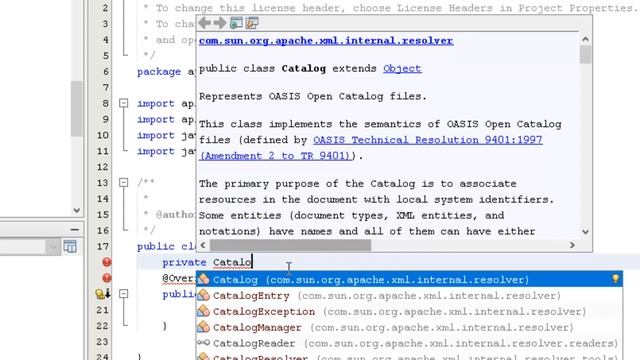
Task: Follow the Object superclass link
Action: coord(402,69)
